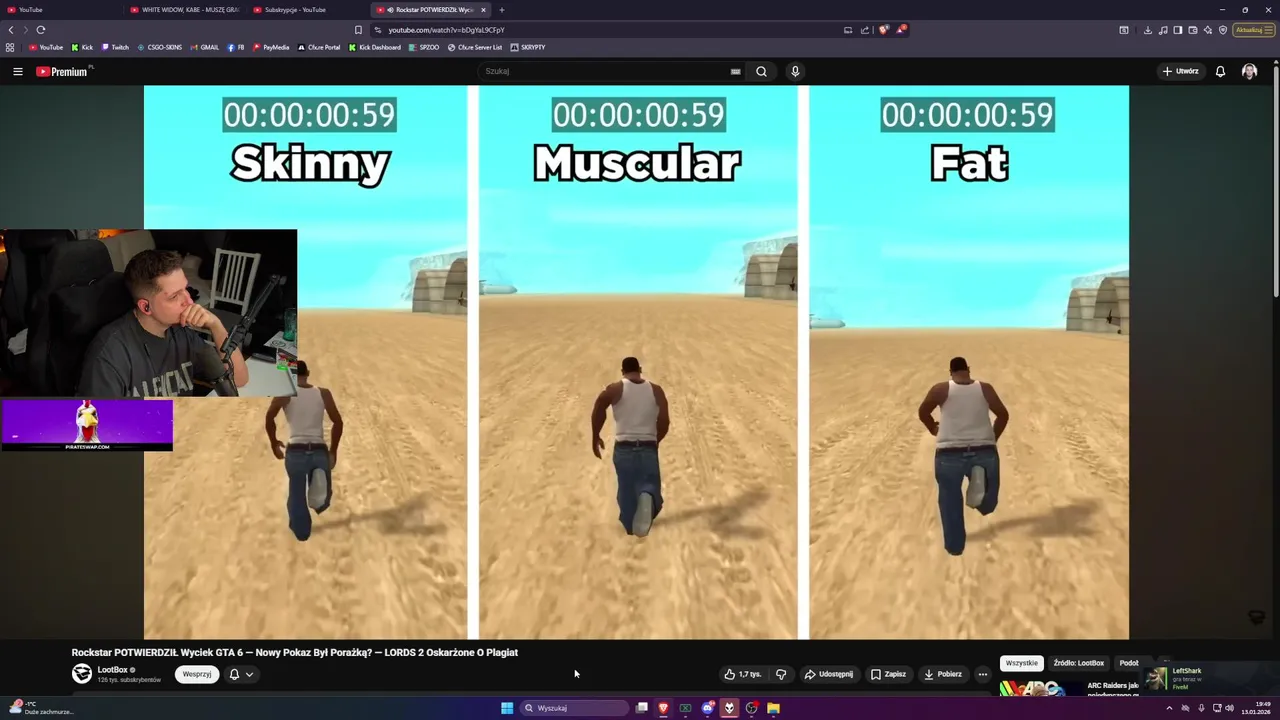Open the music note playlist icon
The image size is (1280, 720).
point(1162,30)
